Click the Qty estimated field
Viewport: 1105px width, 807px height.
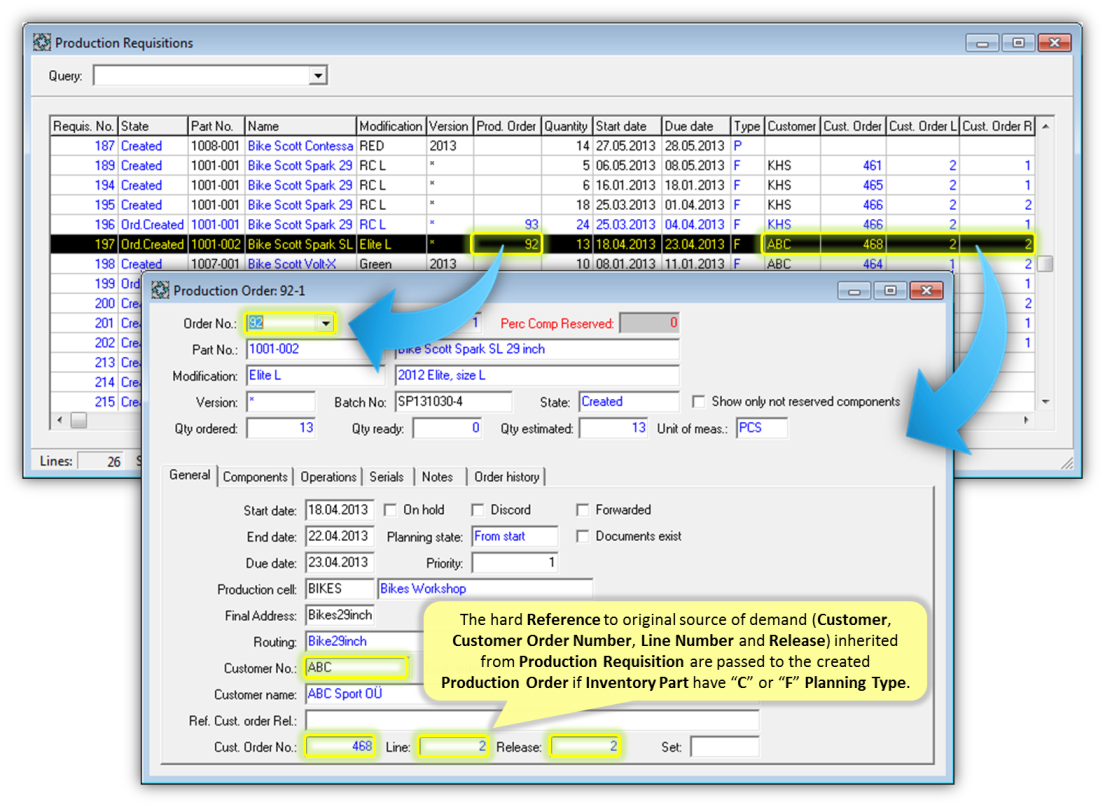(x=613, y=428)
